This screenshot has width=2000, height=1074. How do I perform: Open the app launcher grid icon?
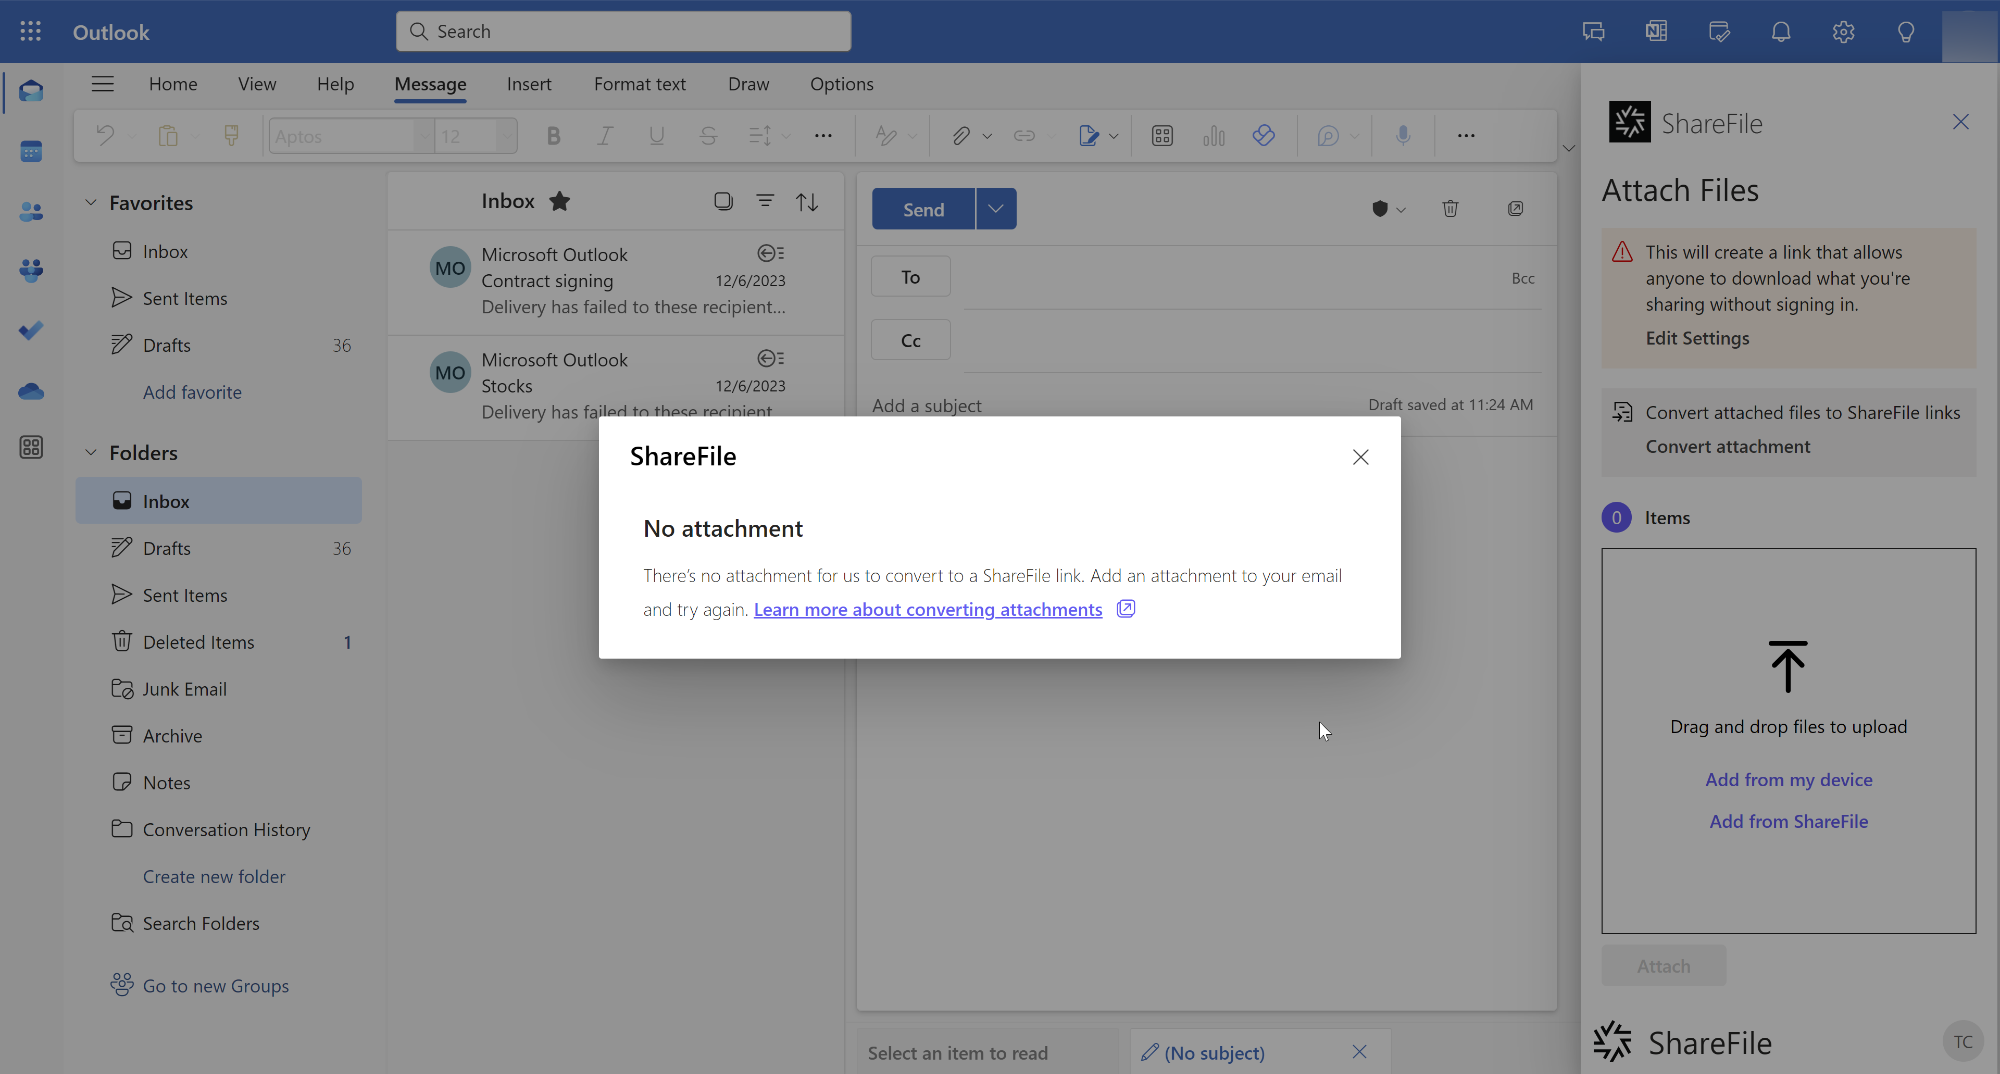point(30,31)
